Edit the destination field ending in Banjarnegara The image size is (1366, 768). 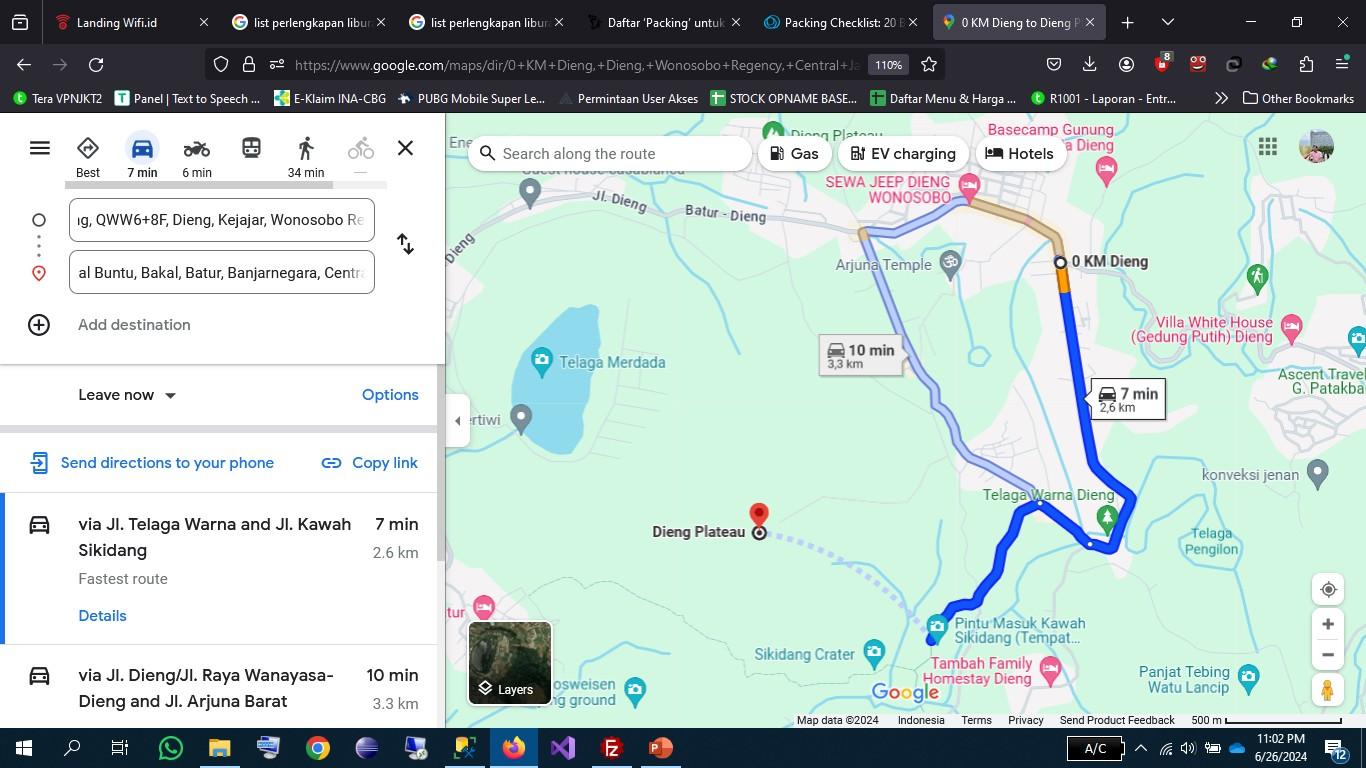pos(222,273)
